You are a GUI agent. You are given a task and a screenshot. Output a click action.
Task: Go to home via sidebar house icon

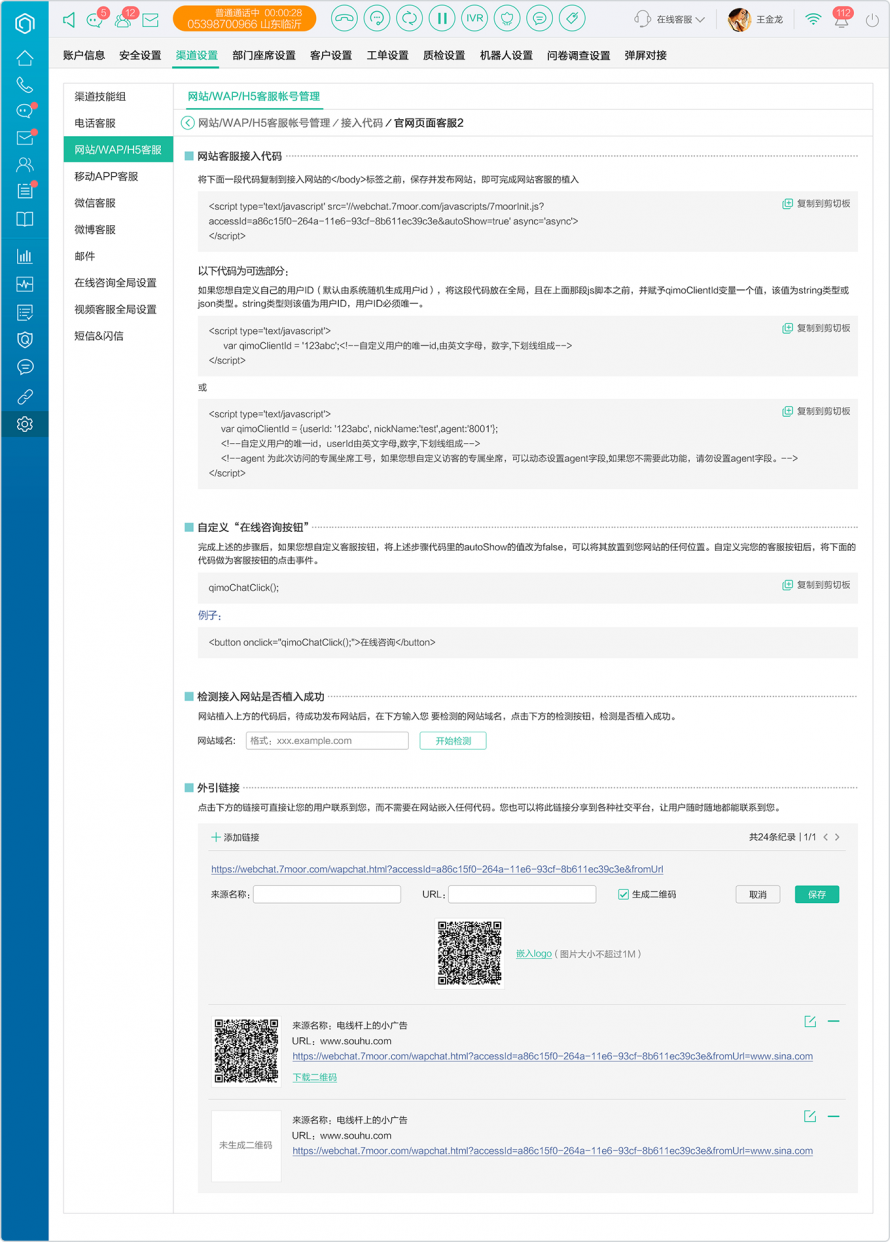point(24,58)
